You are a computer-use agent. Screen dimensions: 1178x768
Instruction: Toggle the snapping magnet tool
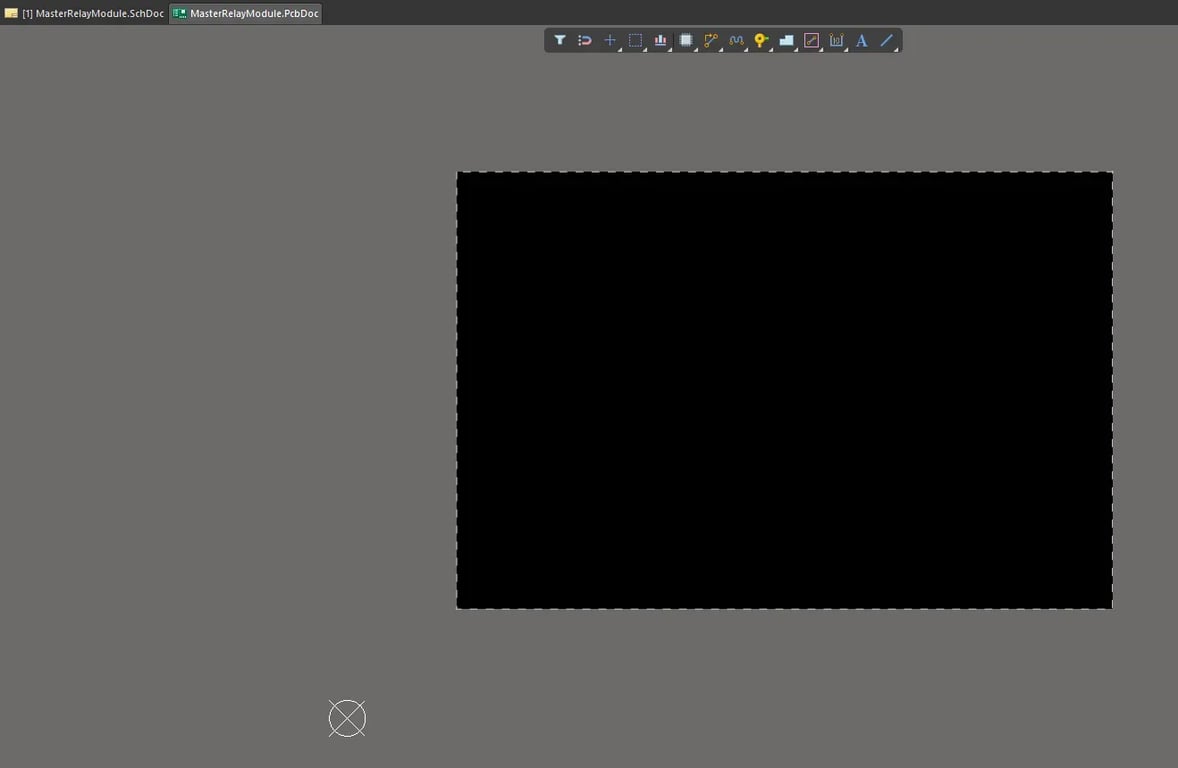click(x=585, y=40)
